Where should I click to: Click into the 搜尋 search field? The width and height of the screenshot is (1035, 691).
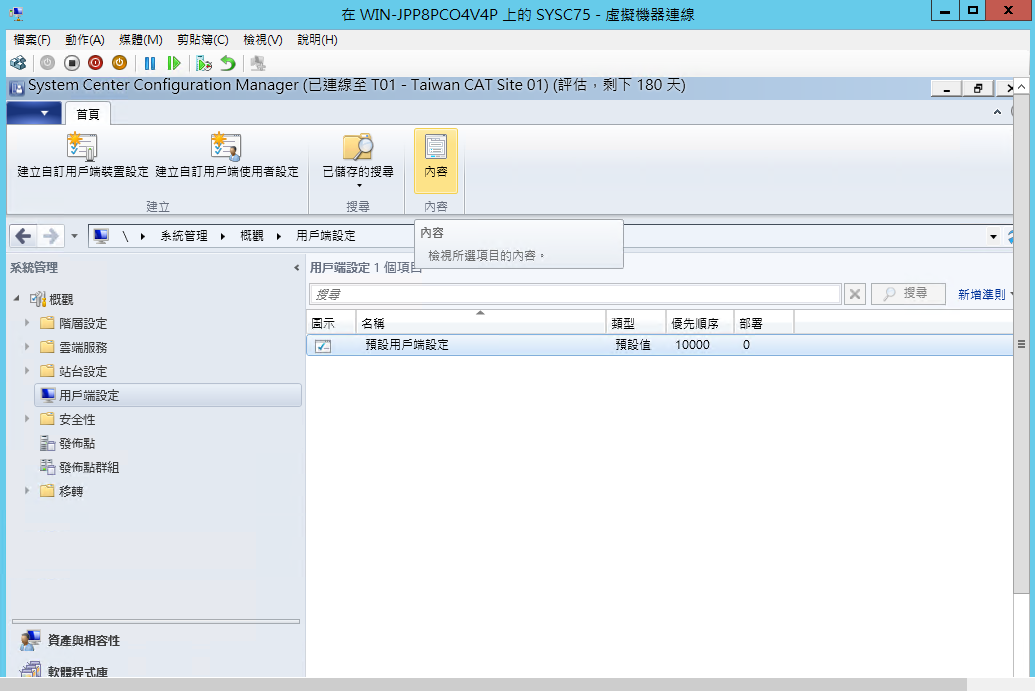click(x=574, y=294)
